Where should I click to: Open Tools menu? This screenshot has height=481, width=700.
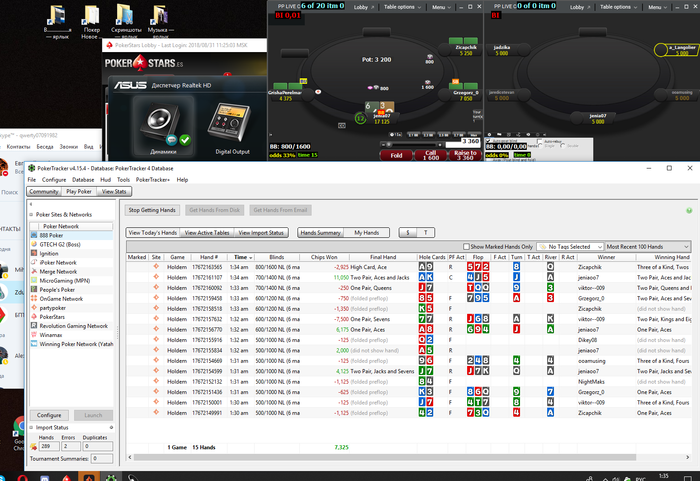(123, 180)
